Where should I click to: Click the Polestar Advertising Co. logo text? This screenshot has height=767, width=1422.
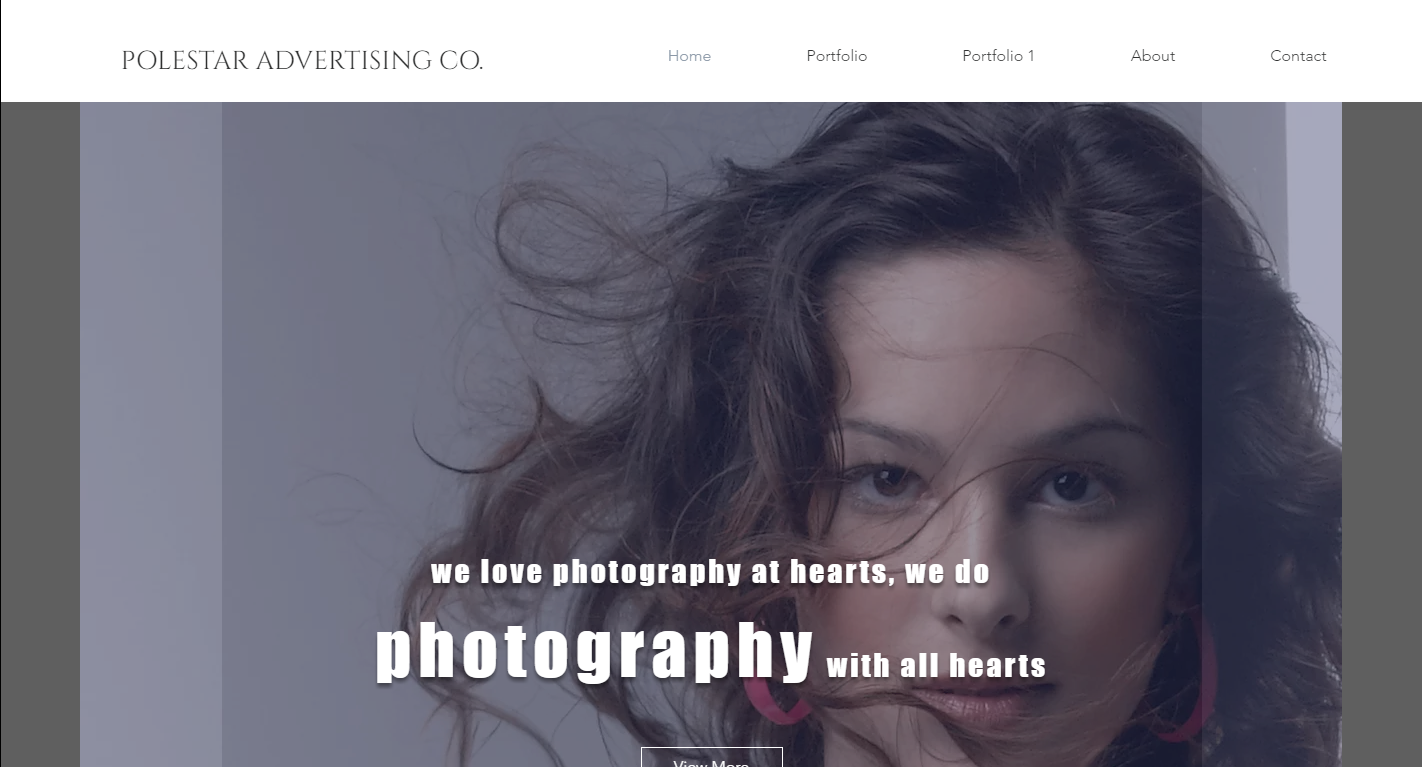[x=302, y=61]
